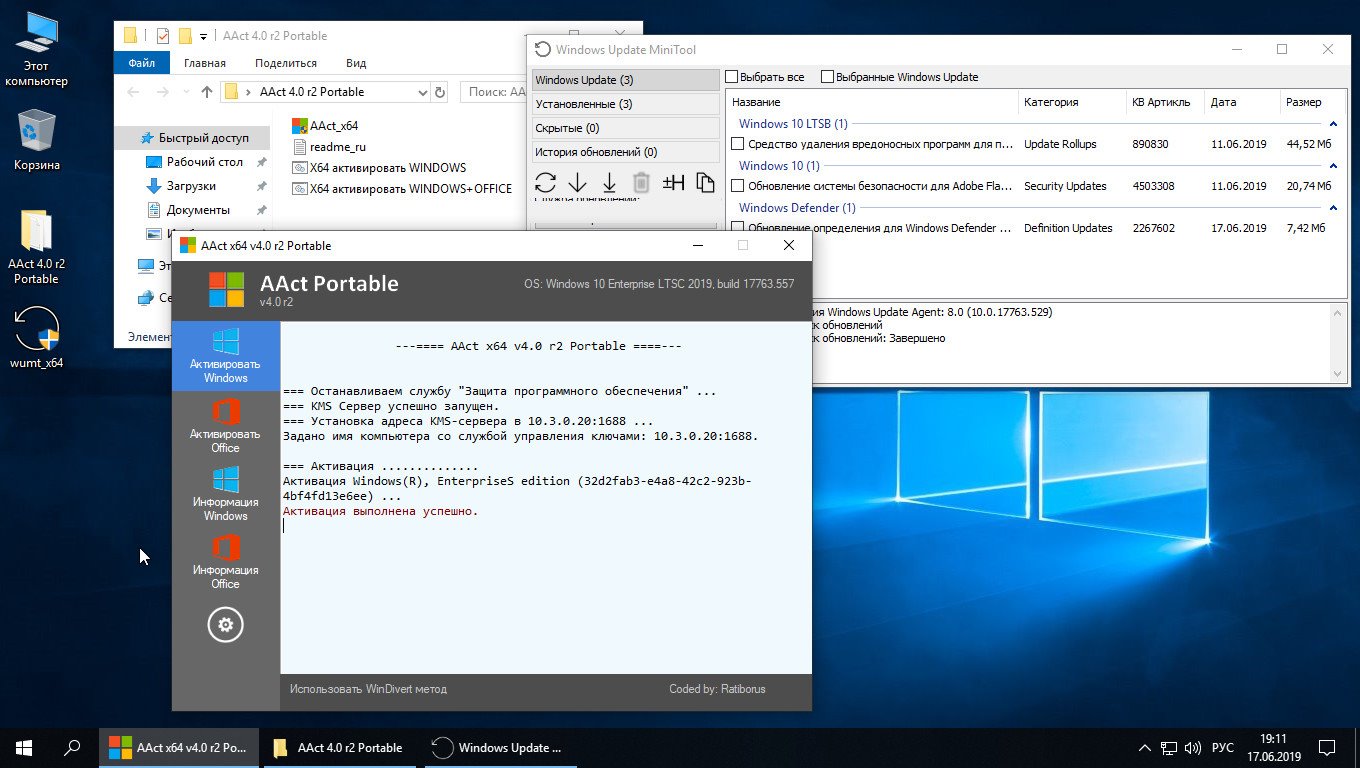Click download-only arrow icon in Update MiniTool
1360x768 pixels.
click(x=577, y=182)
